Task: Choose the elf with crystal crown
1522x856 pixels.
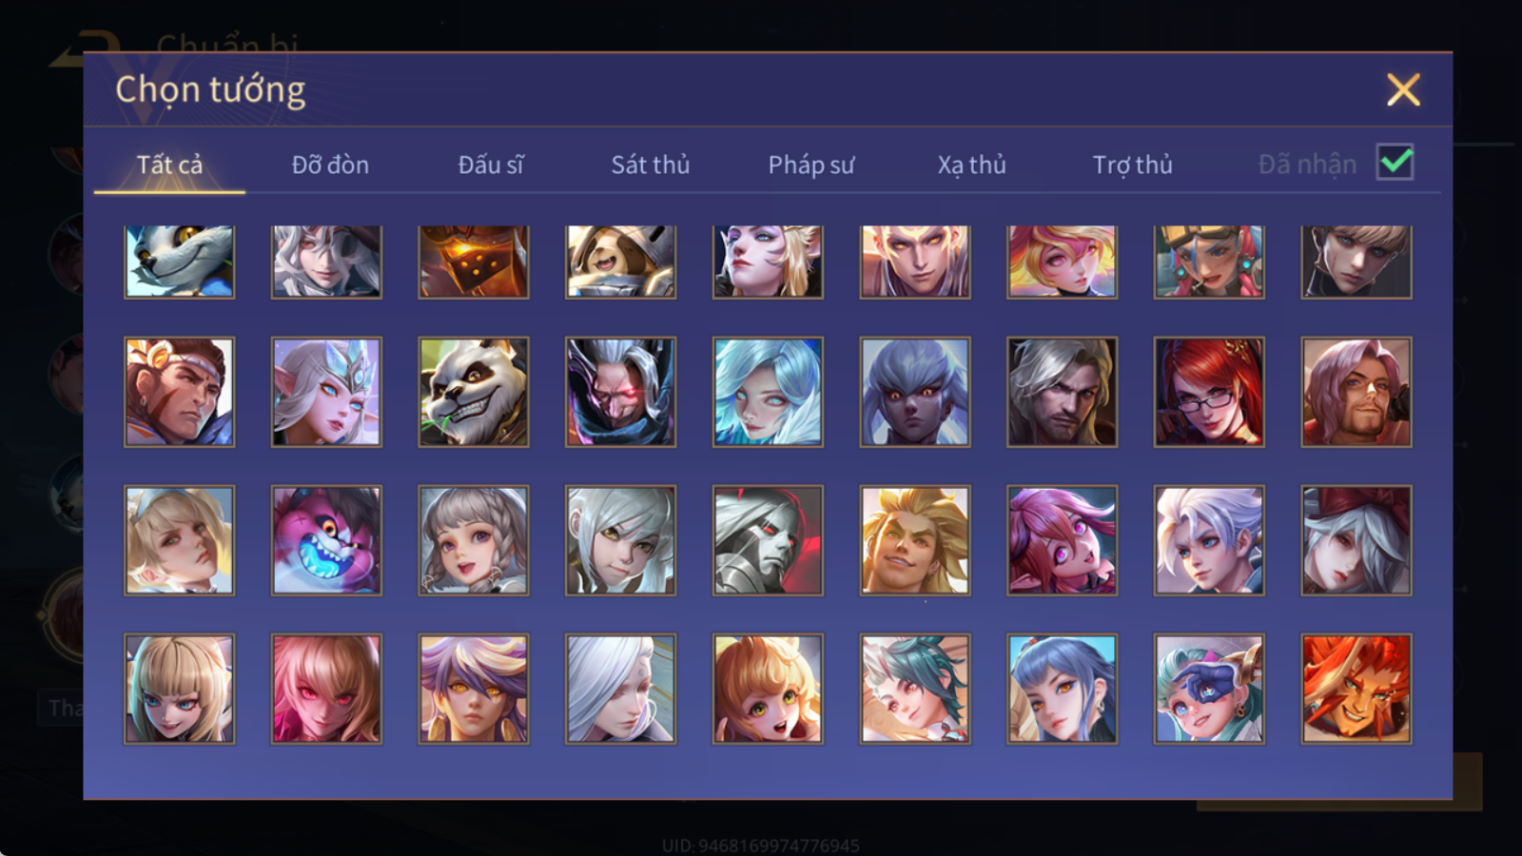Action: pos(326,392)
